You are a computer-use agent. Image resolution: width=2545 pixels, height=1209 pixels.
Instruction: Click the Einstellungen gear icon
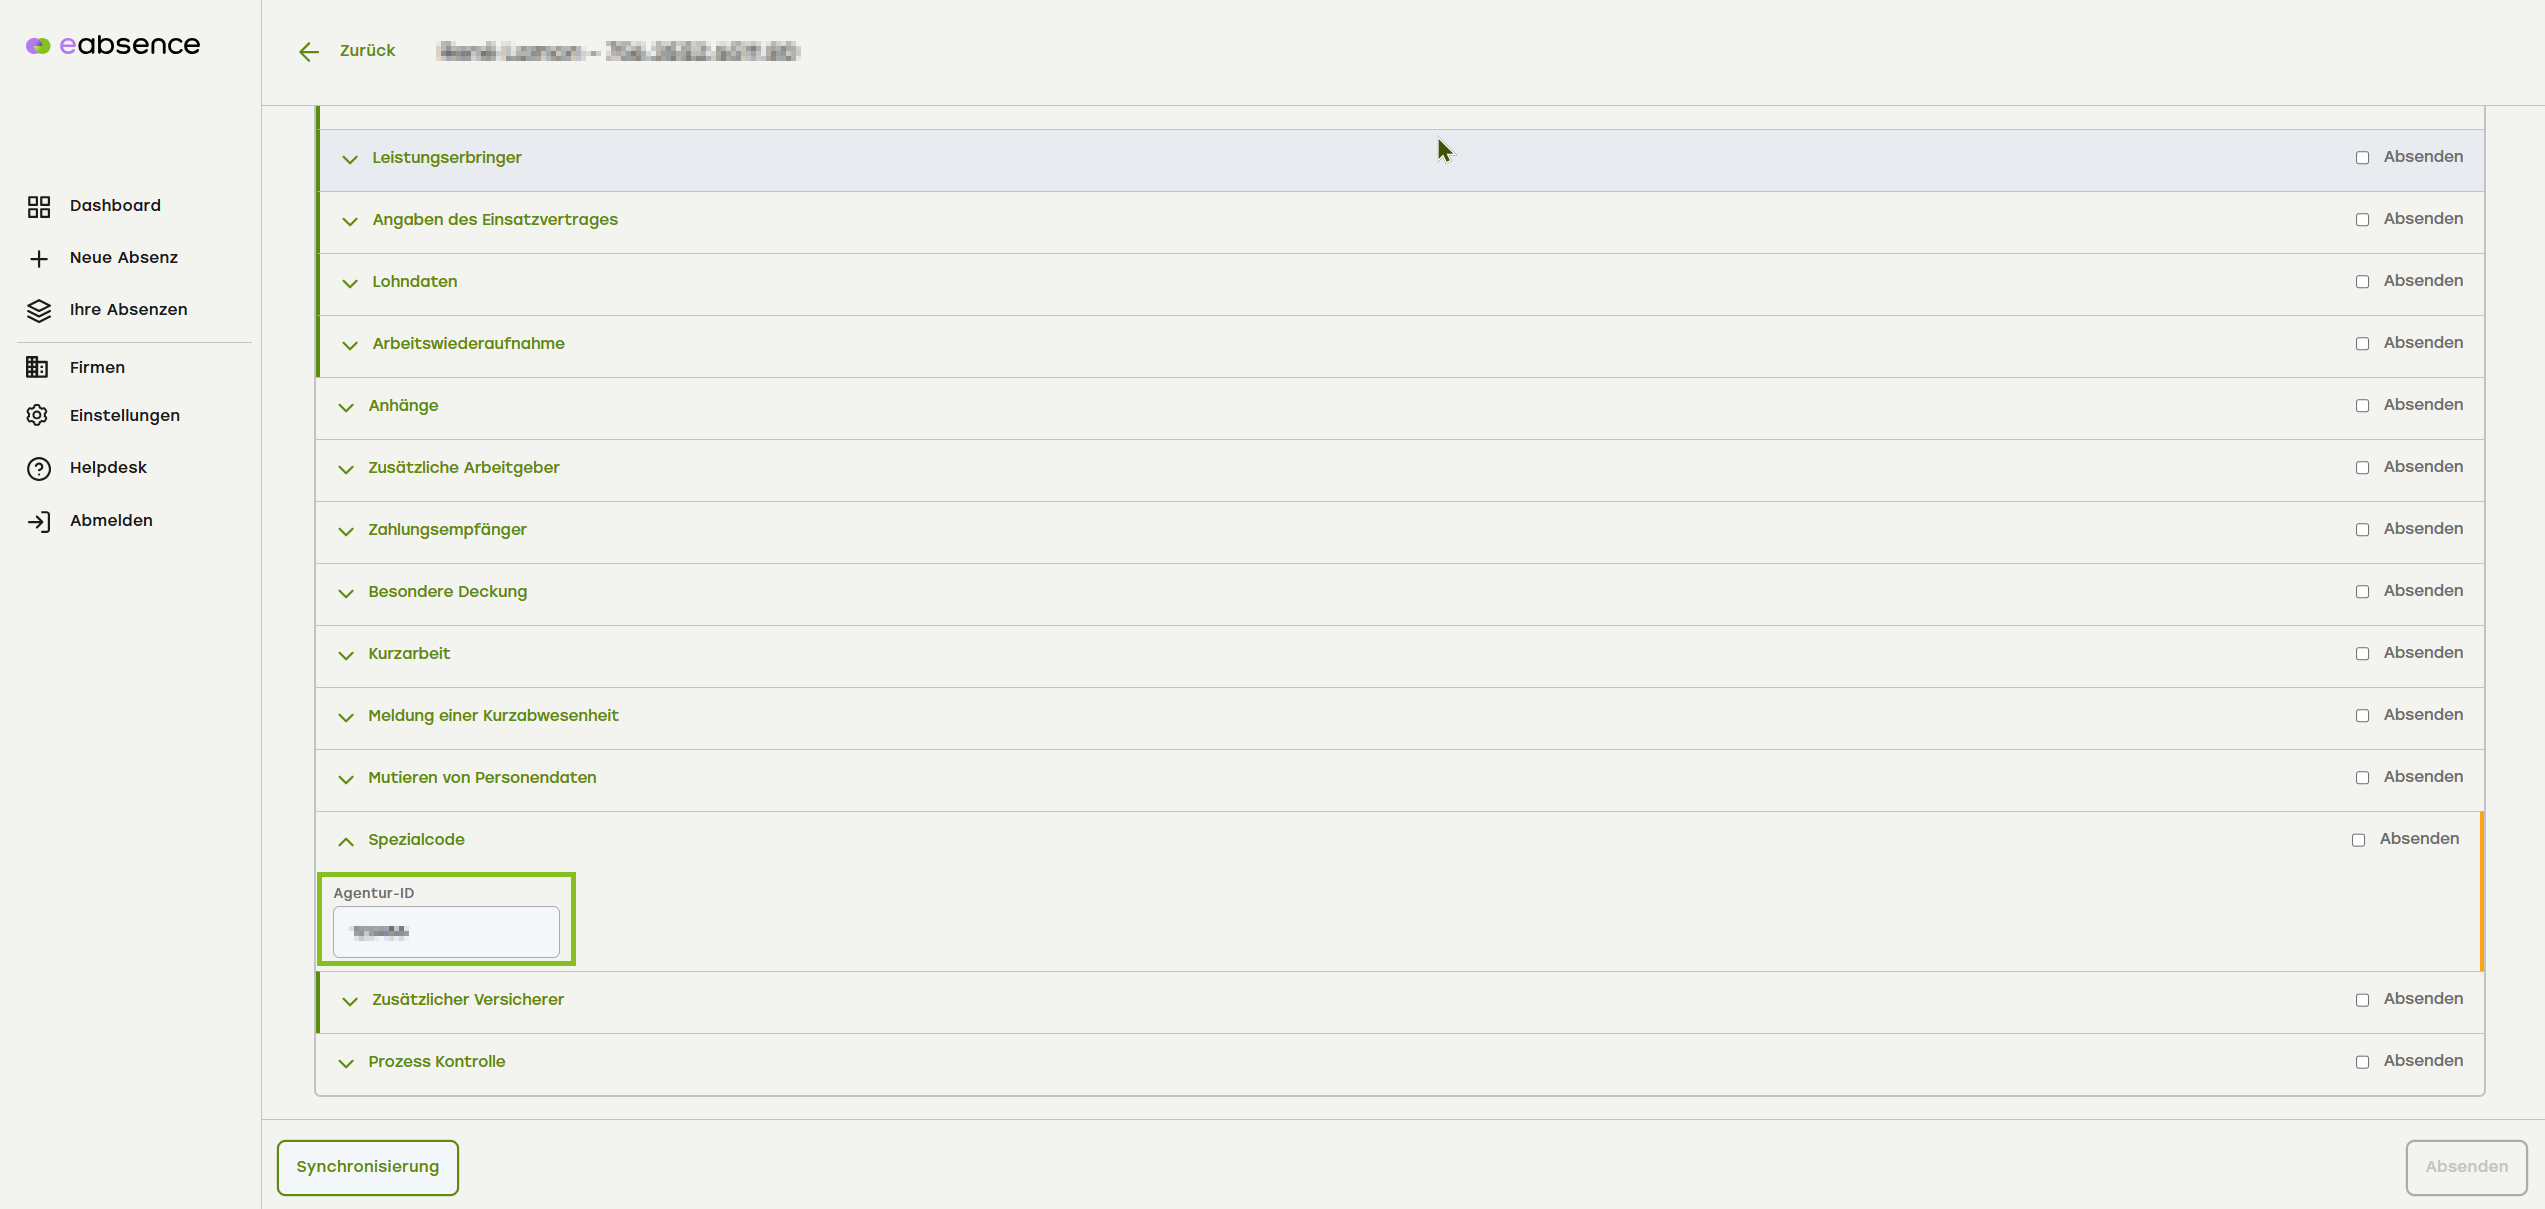click(x=38, y=416)
